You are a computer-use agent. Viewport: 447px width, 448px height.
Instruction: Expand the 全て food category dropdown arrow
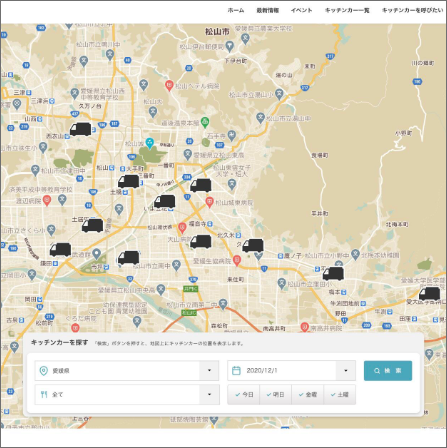coord(209,394)
